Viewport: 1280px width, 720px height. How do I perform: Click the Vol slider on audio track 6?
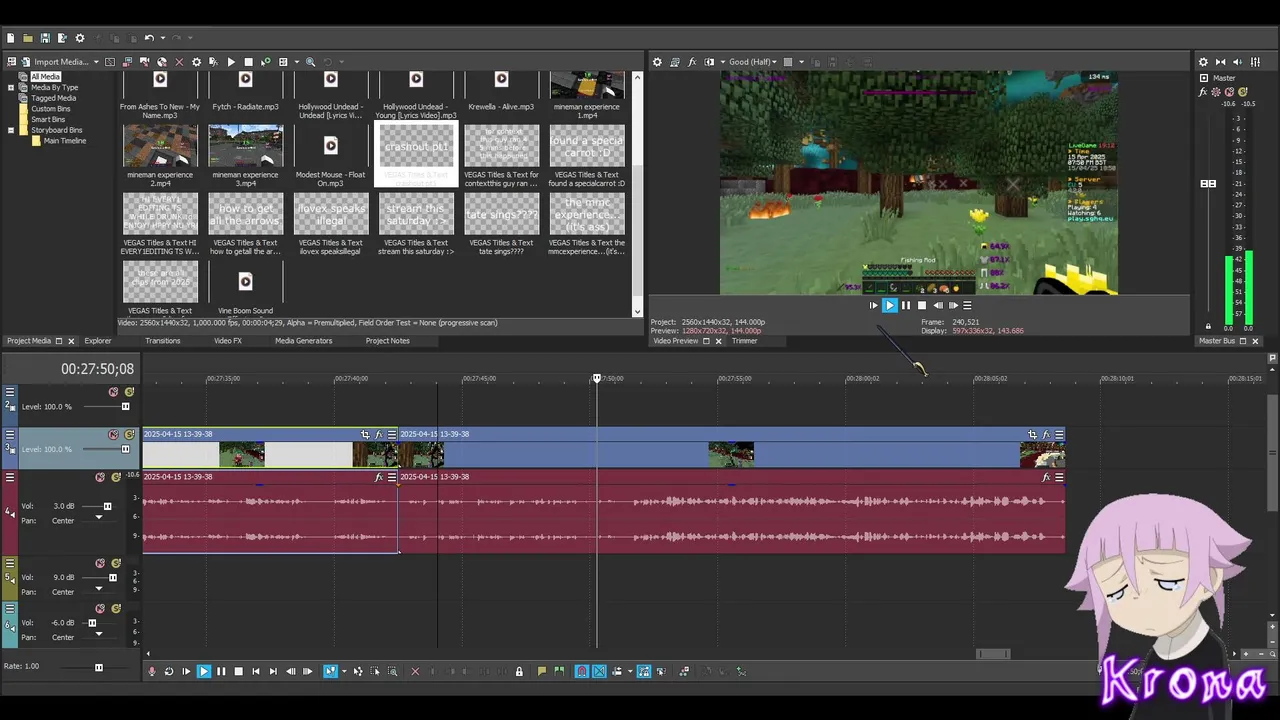[x=92, y=623]
